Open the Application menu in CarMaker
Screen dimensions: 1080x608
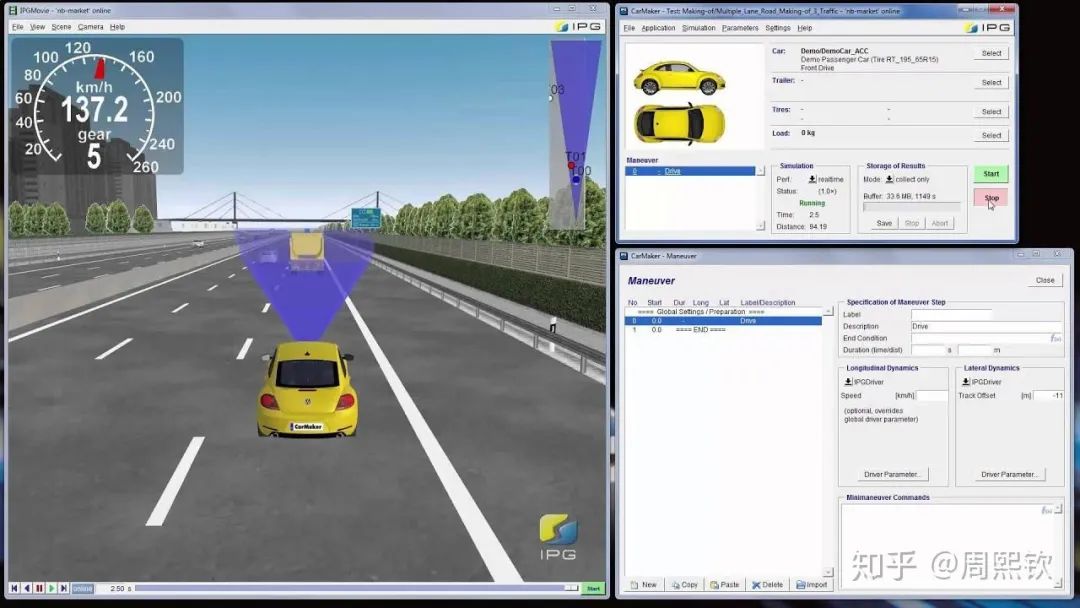pyautogui.click(x=658, y=28)
